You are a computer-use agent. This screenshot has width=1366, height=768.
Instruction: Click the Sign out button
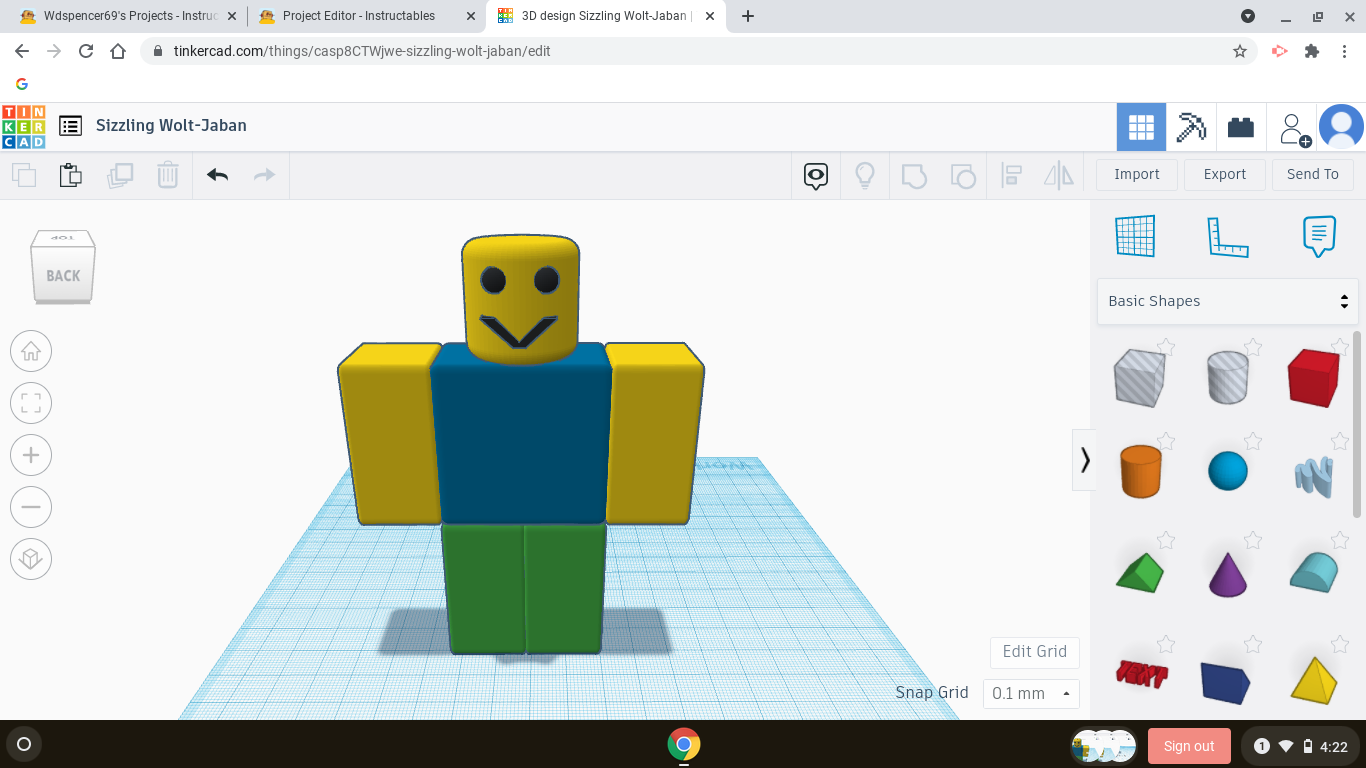[1189, 746]
